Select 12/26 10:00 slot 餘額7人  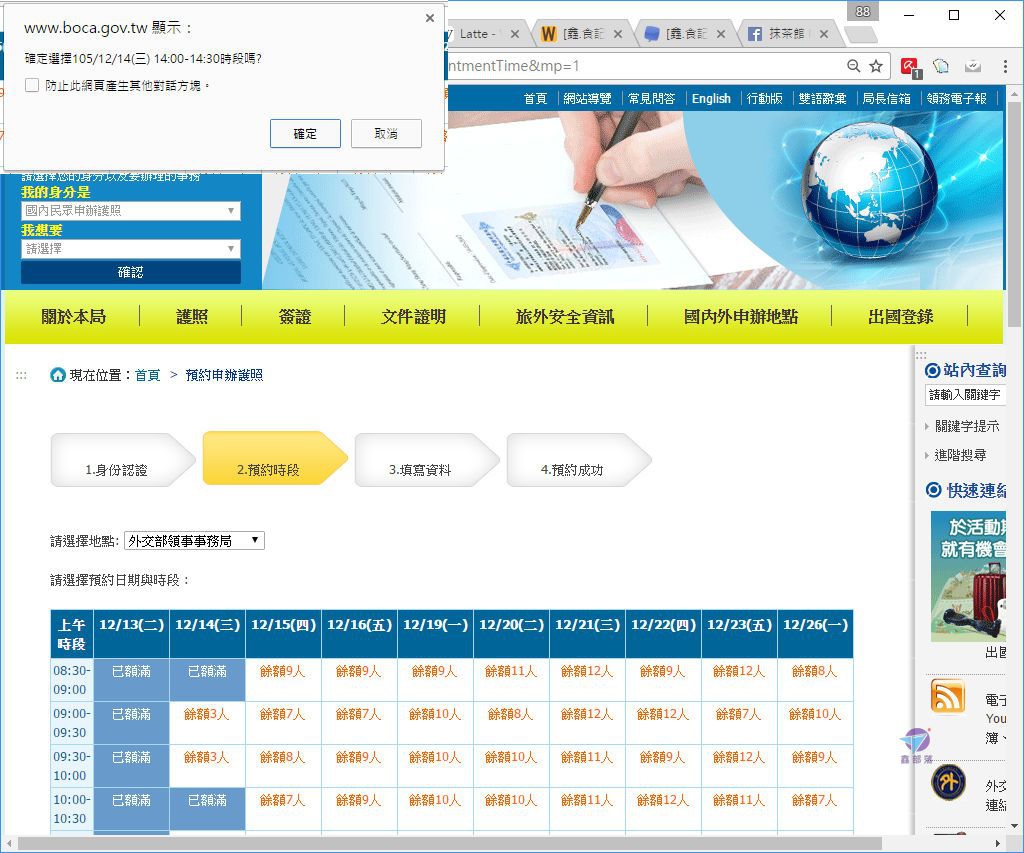coord(814,801)
